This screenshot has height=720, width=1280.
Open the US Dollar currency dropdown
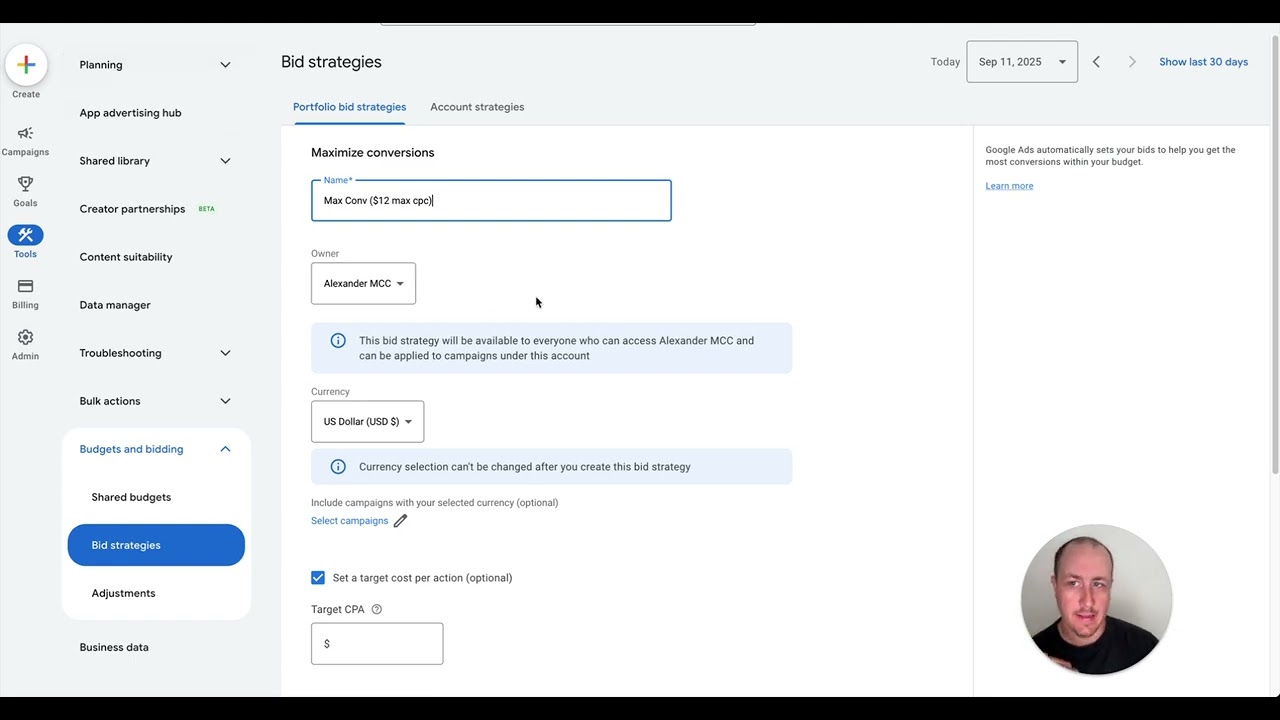367,421
